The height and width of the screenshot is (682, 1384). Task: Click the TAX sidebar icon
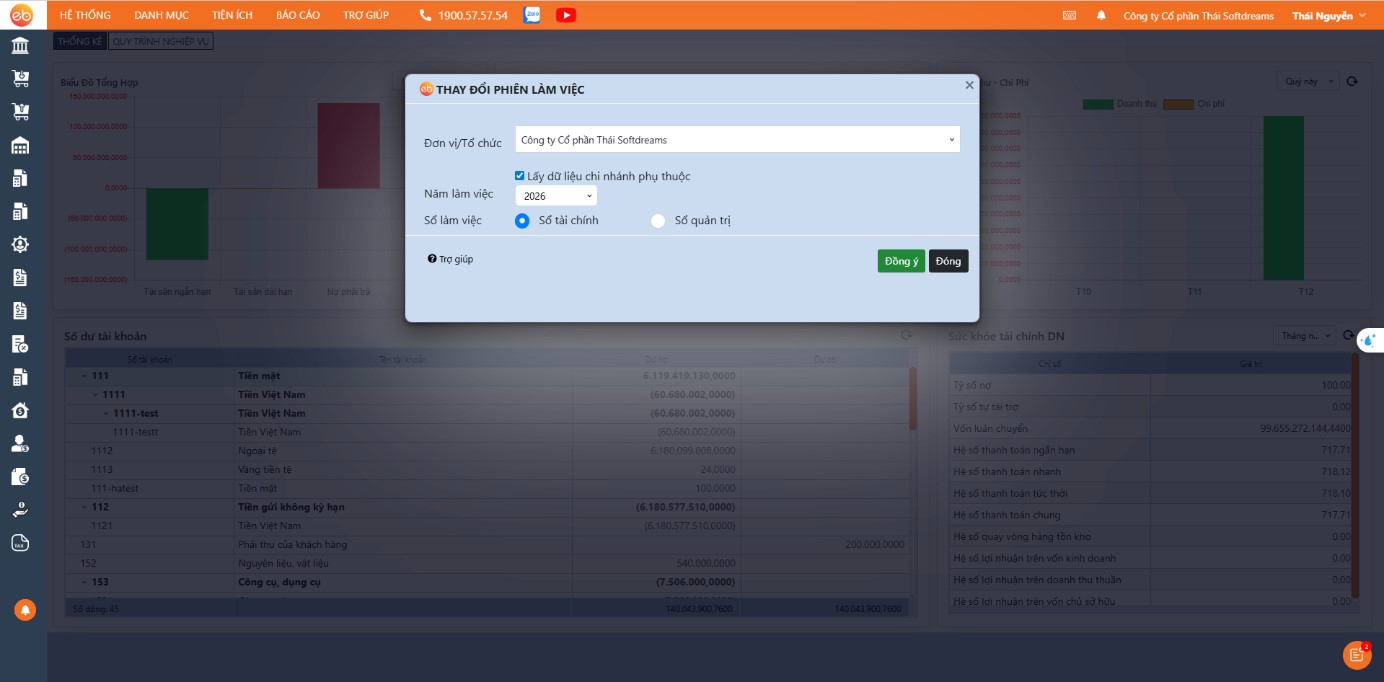coord(19,543)
